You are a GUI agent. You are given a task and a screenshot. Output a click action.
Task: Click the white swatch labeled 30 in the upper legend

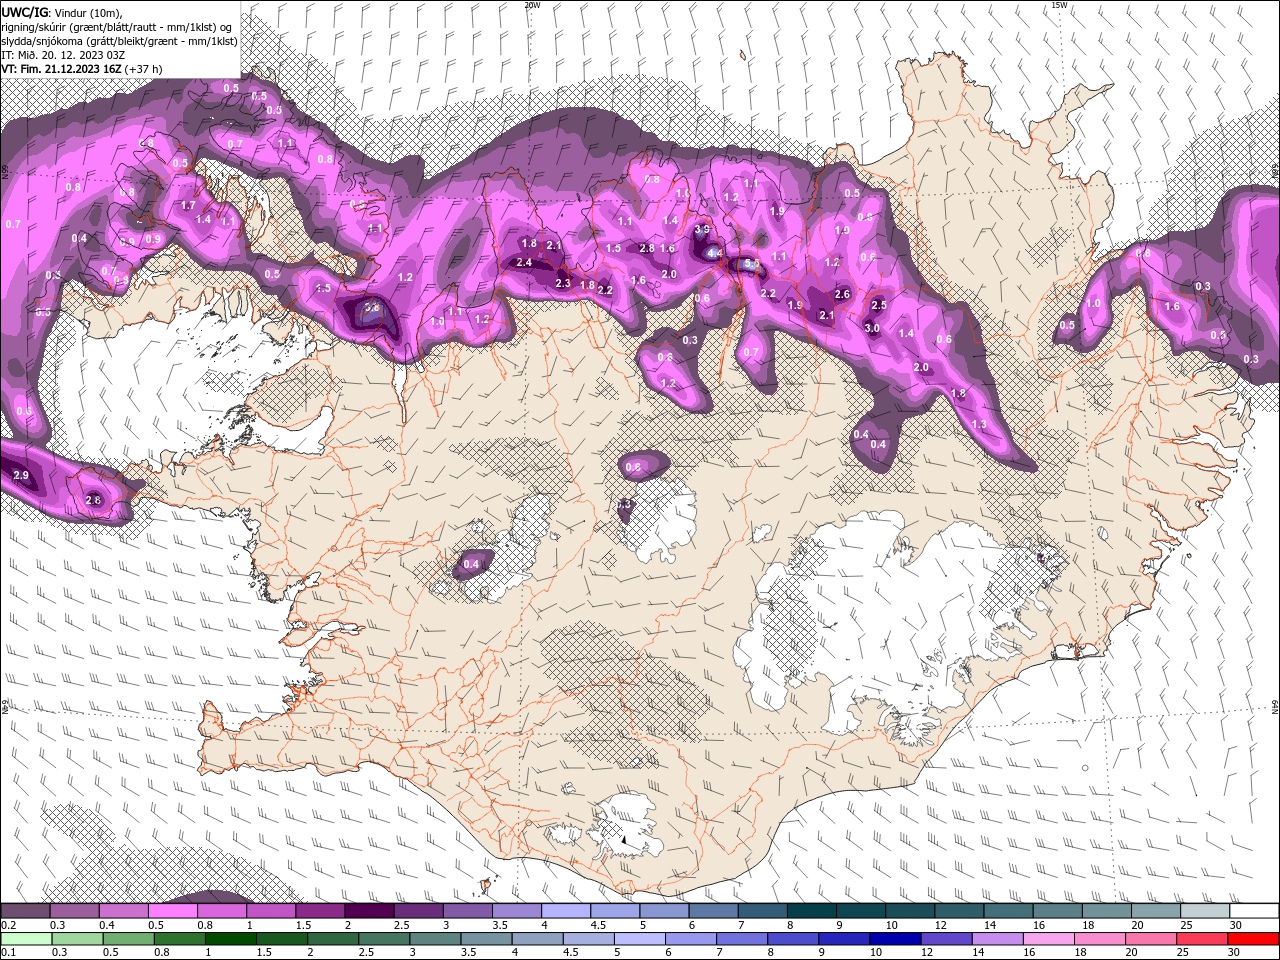tap(1254, 911)
